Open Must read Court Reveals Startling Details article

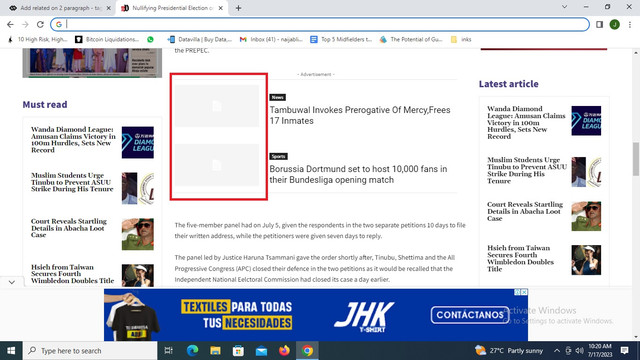click(x=69, y=228)
